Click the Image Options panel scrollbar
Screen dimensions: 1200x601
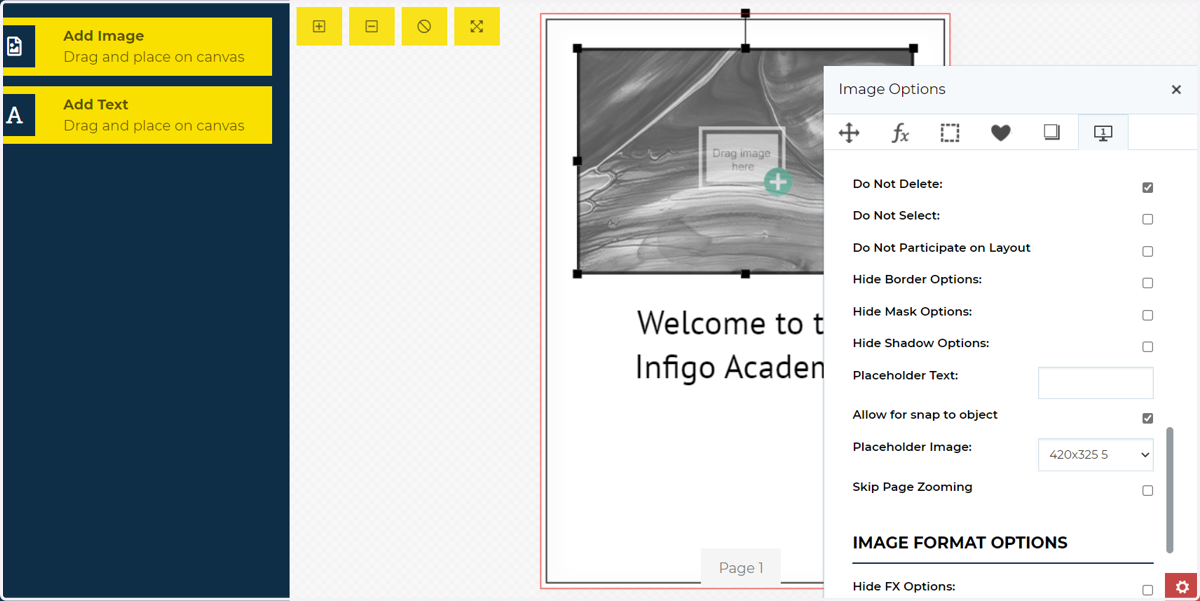1170,490
